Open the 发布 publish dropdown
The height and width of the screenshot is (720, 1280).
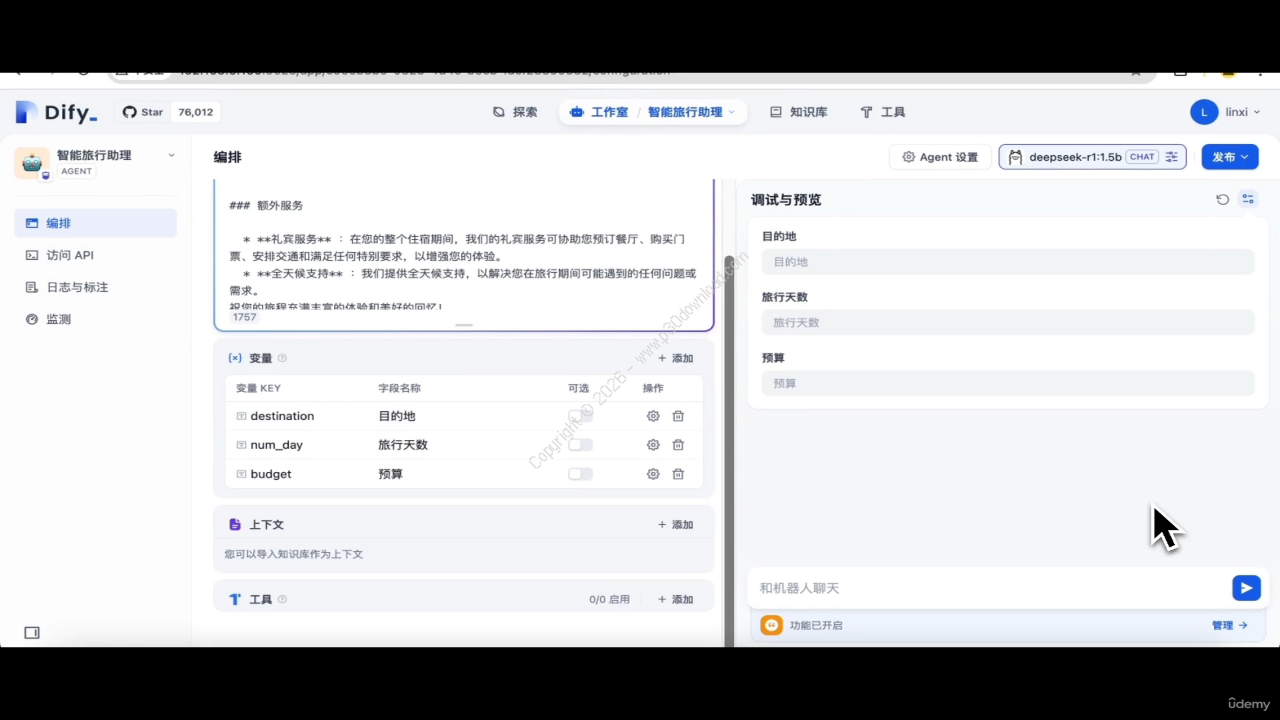(1229, 157)
